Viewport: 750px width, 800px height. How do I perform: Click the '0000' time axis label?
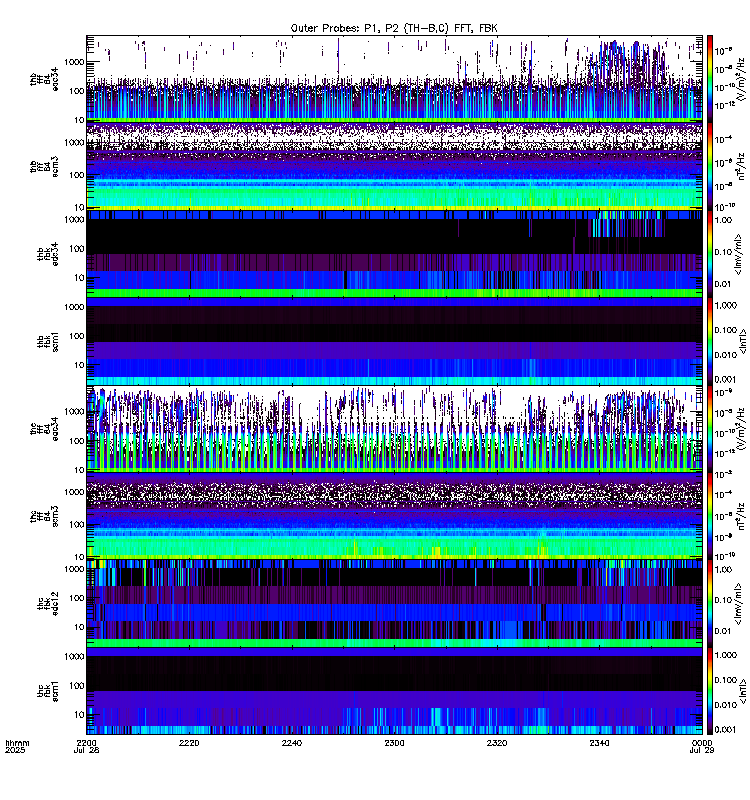[x=702, y=743]
